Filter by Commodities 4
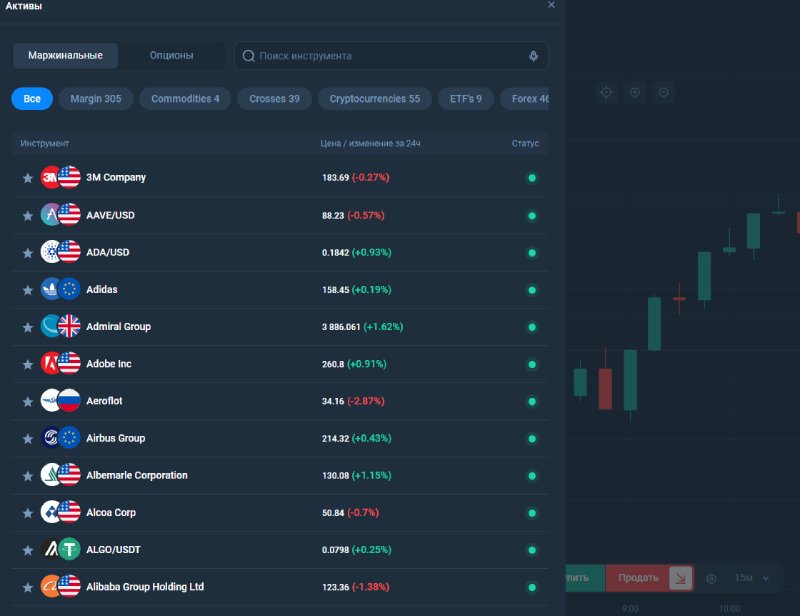This screenshot has width=800, height=616. (185, 99)
